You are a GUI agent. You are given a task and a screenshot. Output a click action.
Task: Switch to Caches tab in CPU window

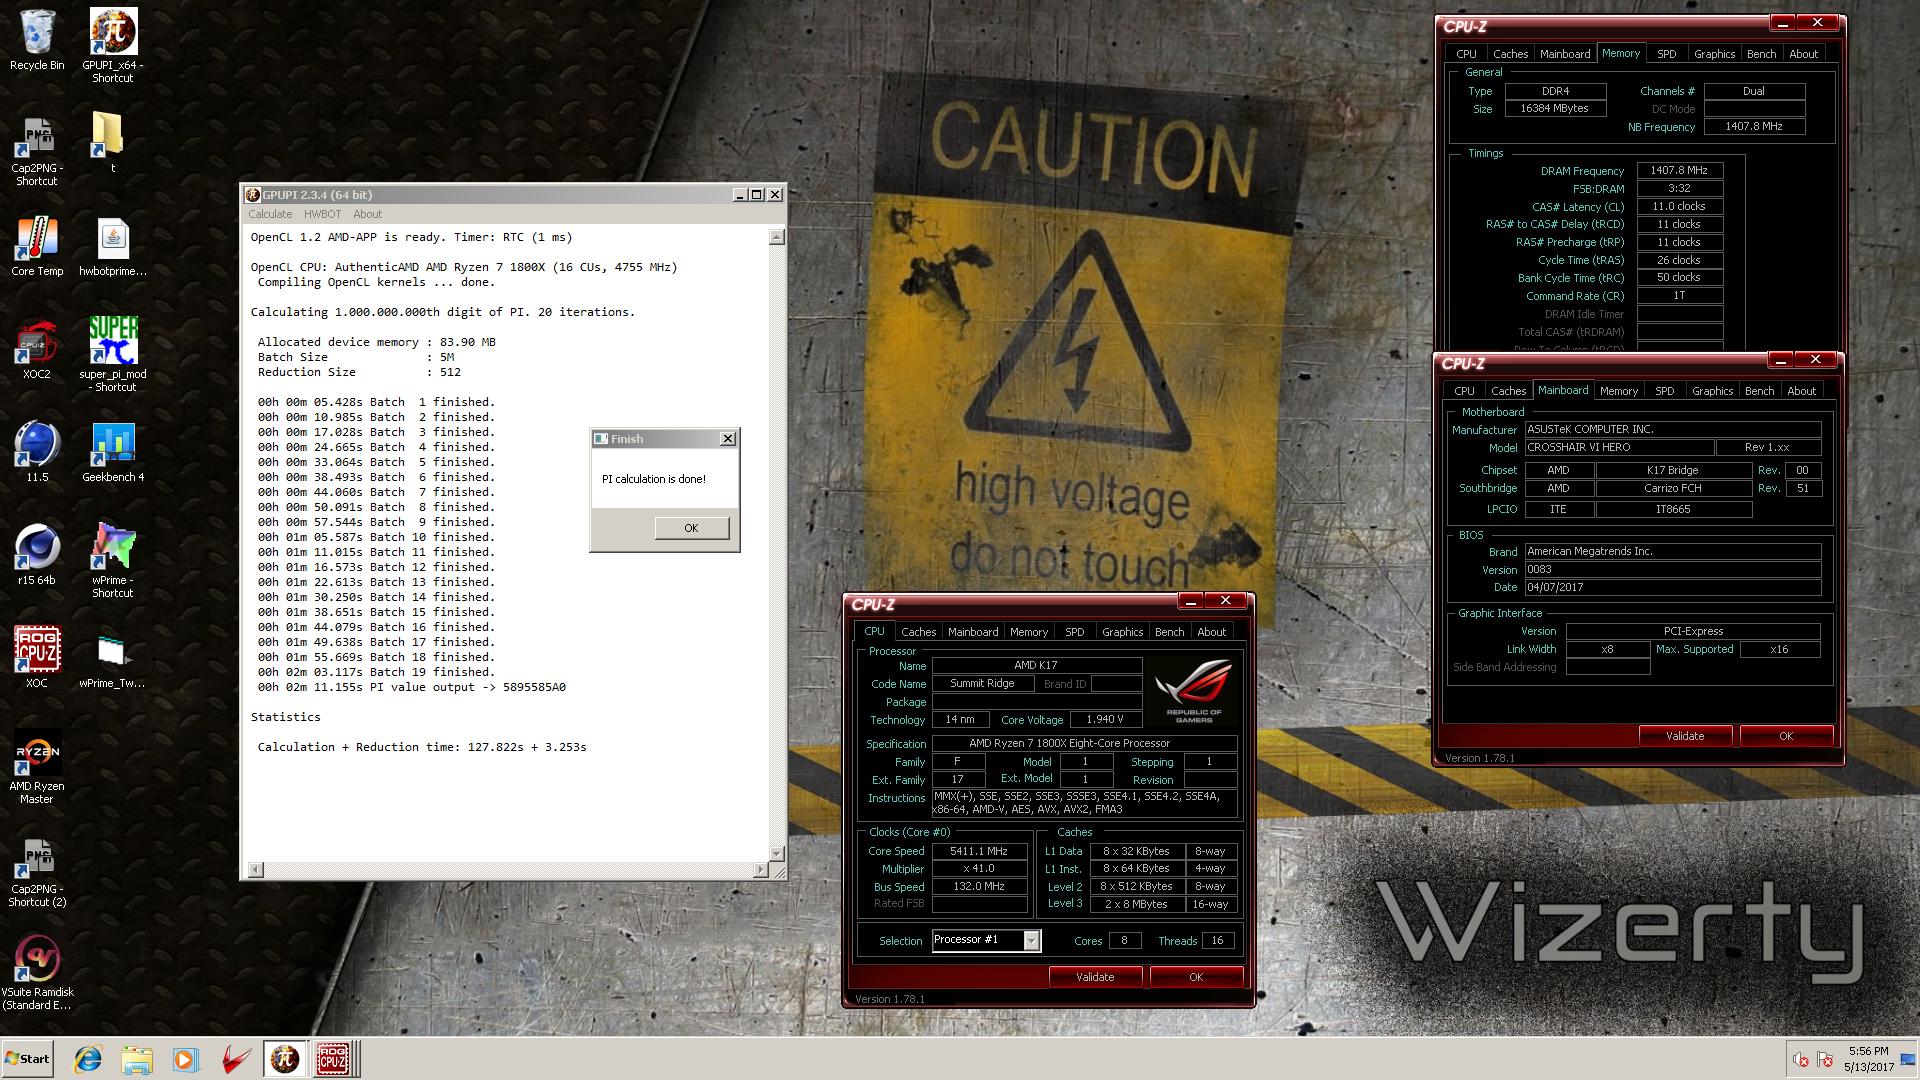click(x=918, y=632)
